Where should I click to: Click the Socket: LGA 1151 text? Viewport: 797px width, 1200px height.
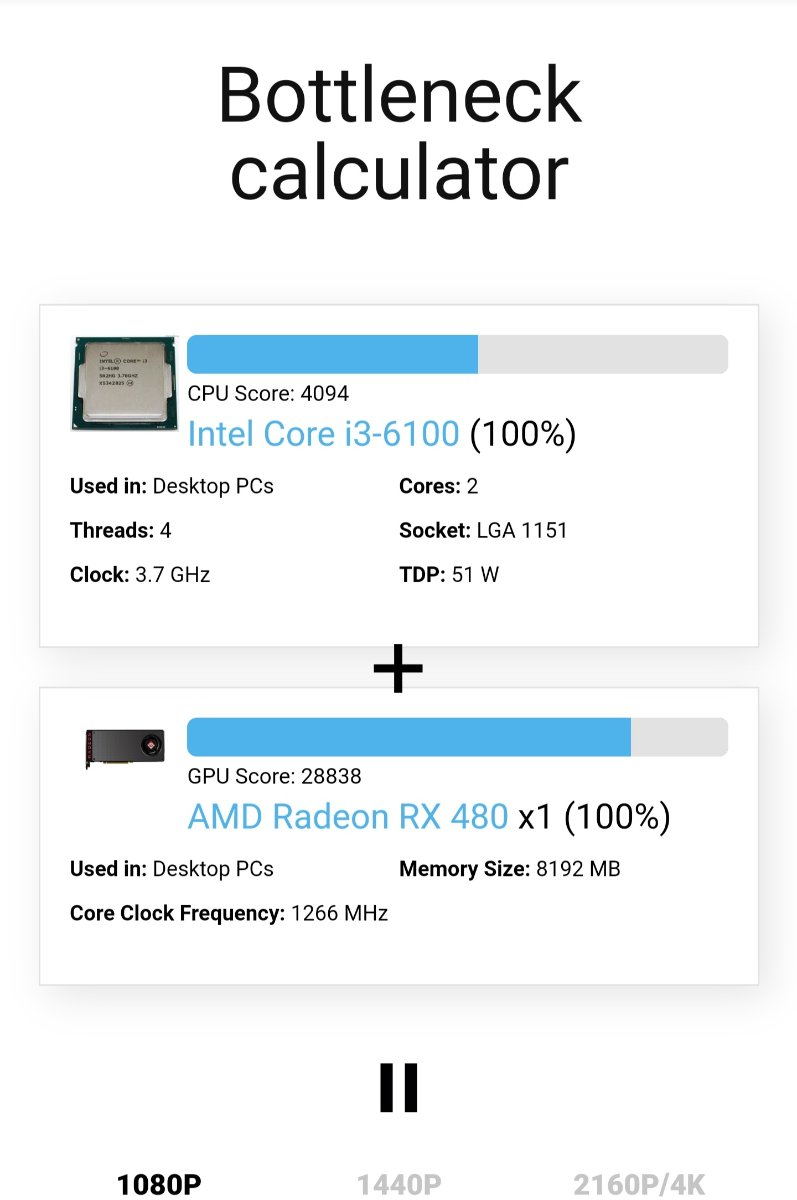click(483, 530)
